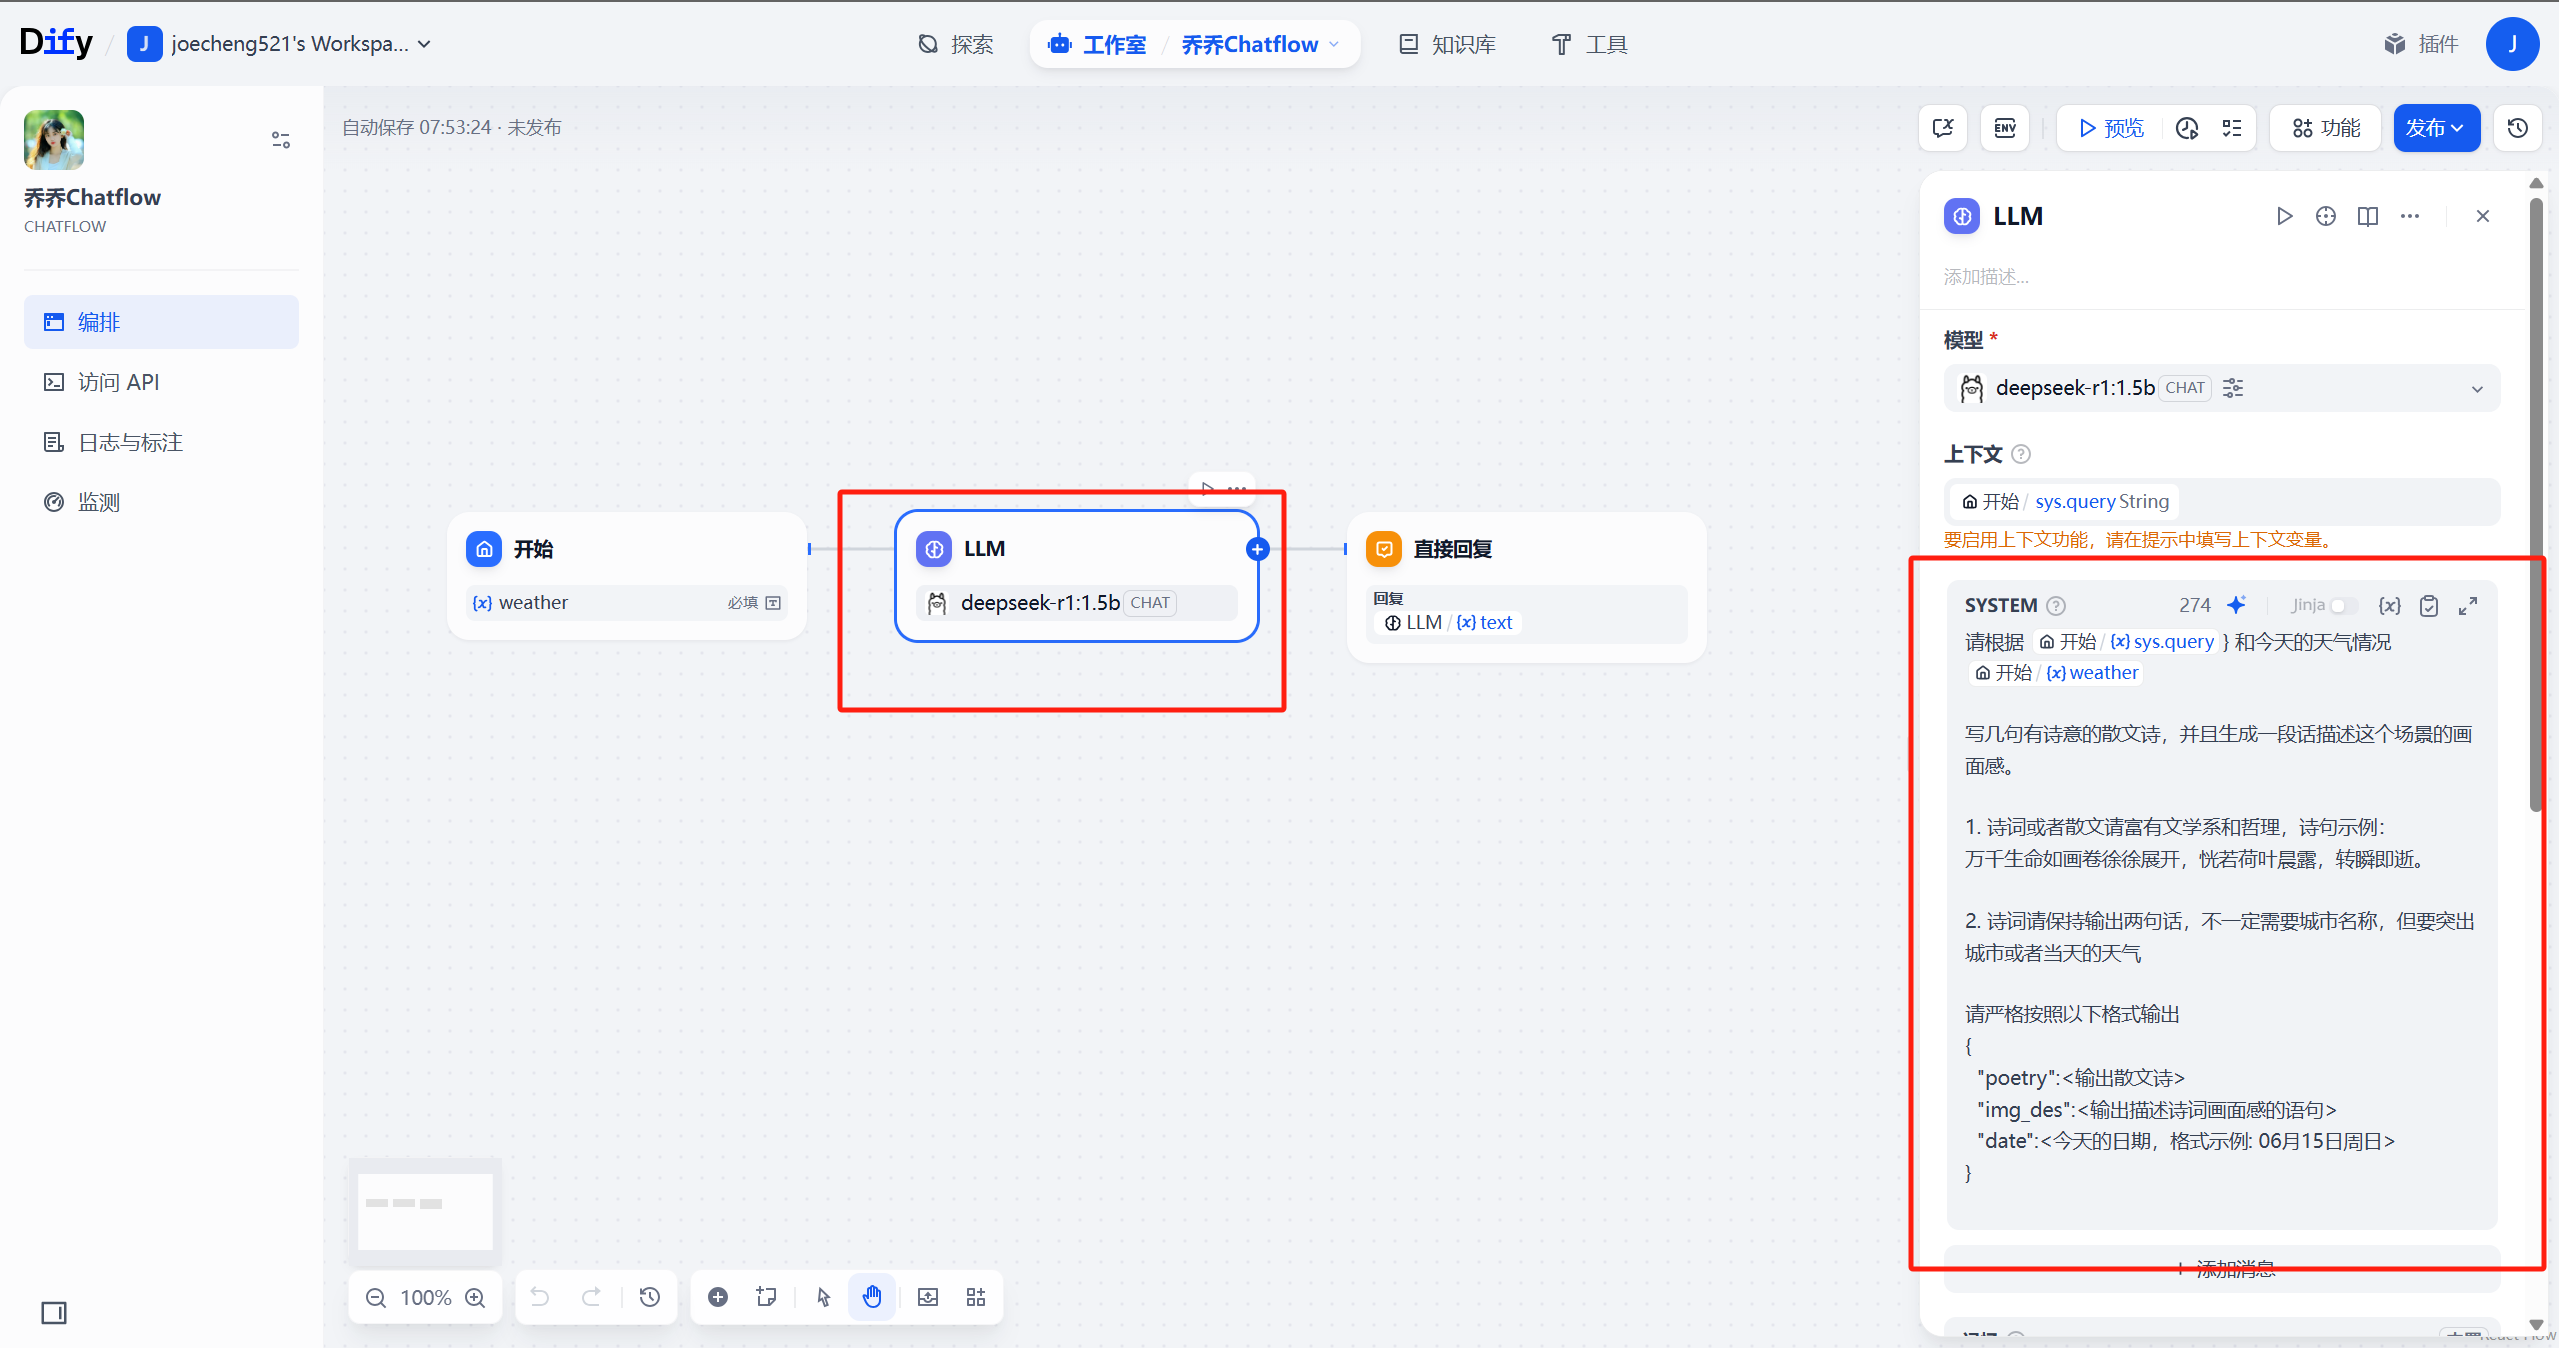The image size is (2559, 1348).
Task: Redo the canvas change
Action: coord(591,1297)
